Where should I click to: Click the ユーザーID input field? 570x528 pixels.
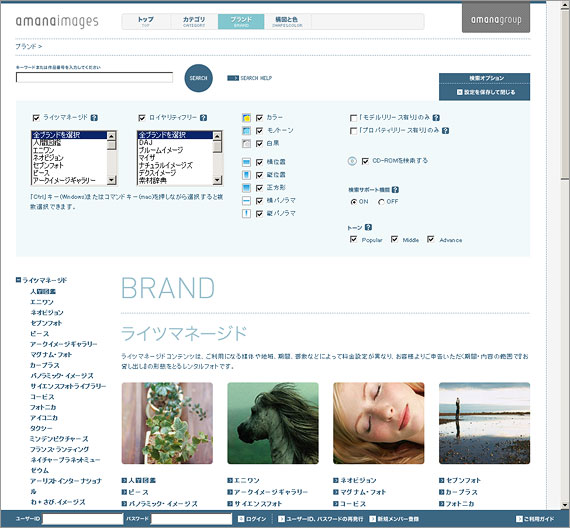pyautogui.click(x=83, y=519)
